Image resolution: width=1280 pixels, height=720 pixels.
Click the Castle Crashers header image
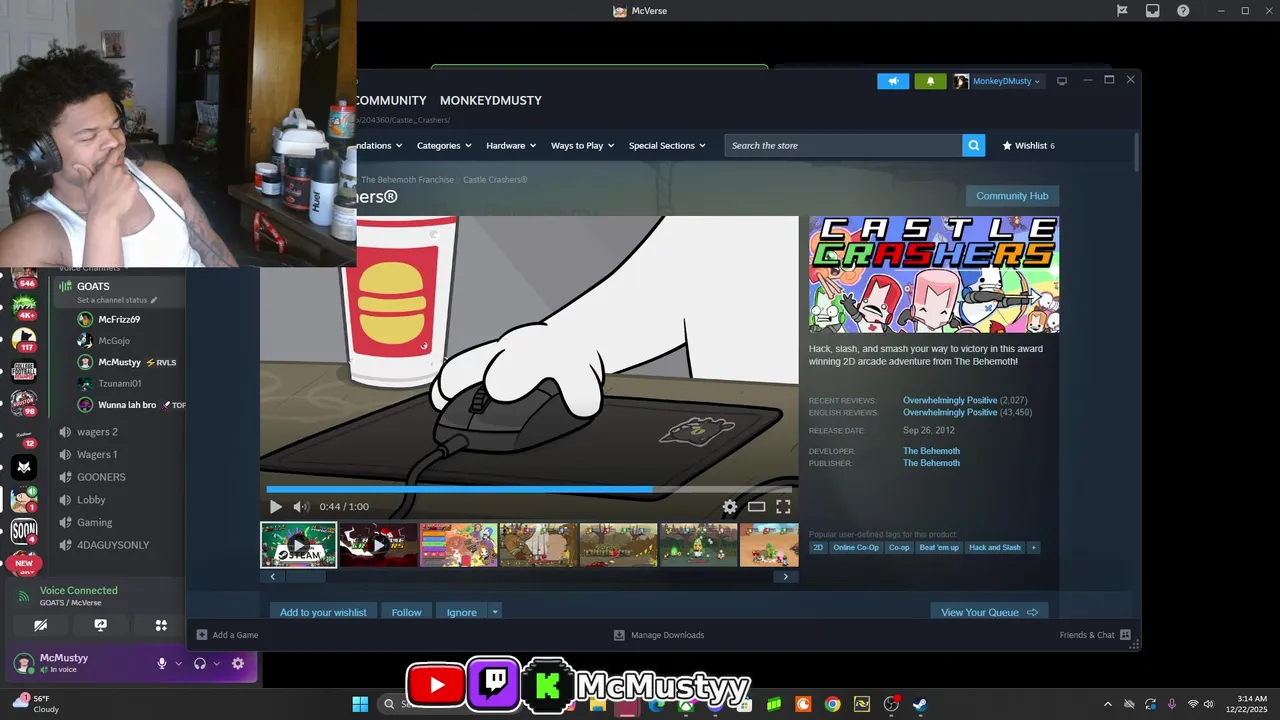pyautogui.click(x=934, y=274)
